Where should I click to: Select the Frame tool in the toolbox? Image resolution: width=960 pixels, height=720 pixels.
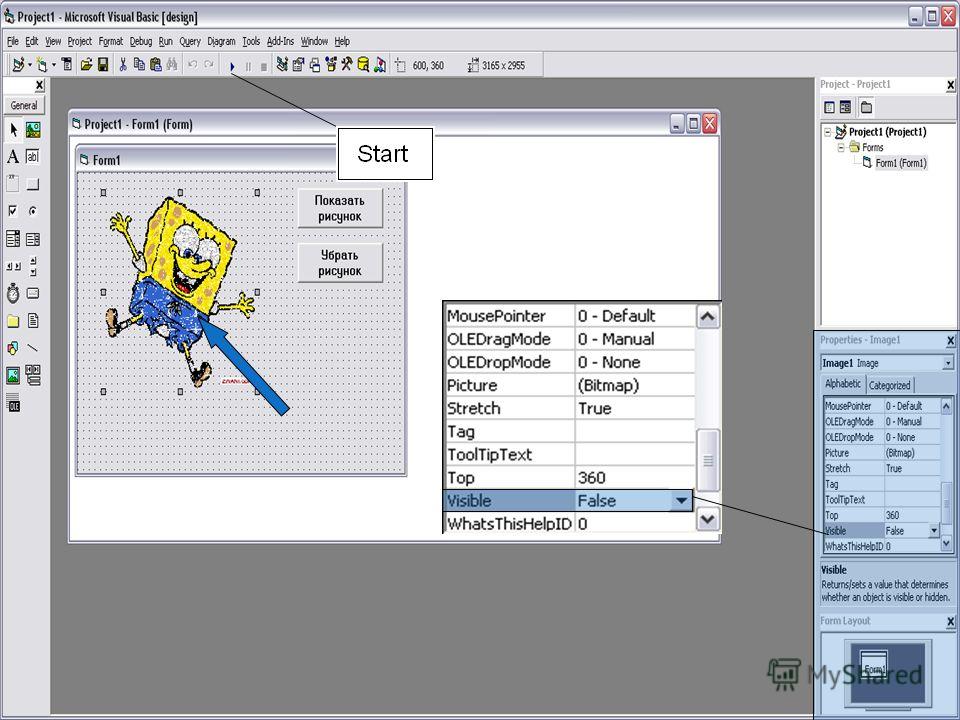(13, 184)
